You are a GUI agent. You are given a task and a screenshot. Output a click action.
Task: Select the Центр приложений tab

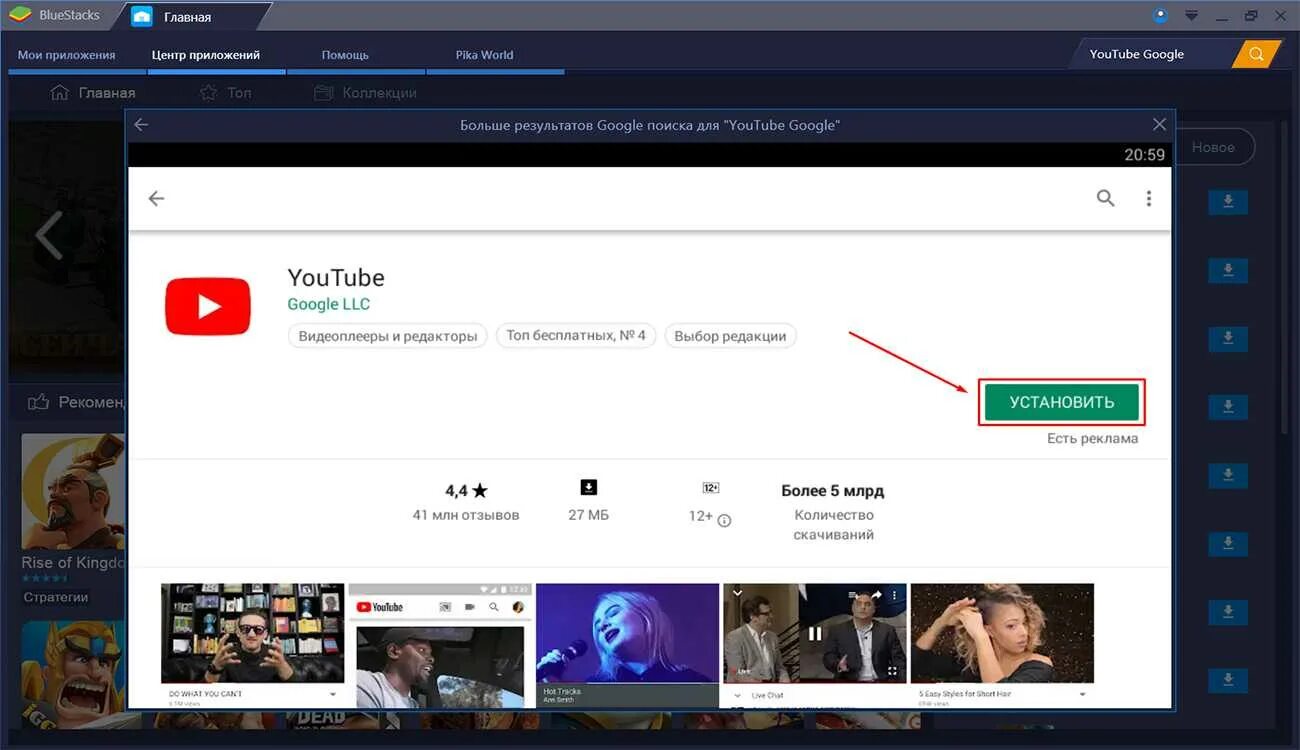coord(206,55)
